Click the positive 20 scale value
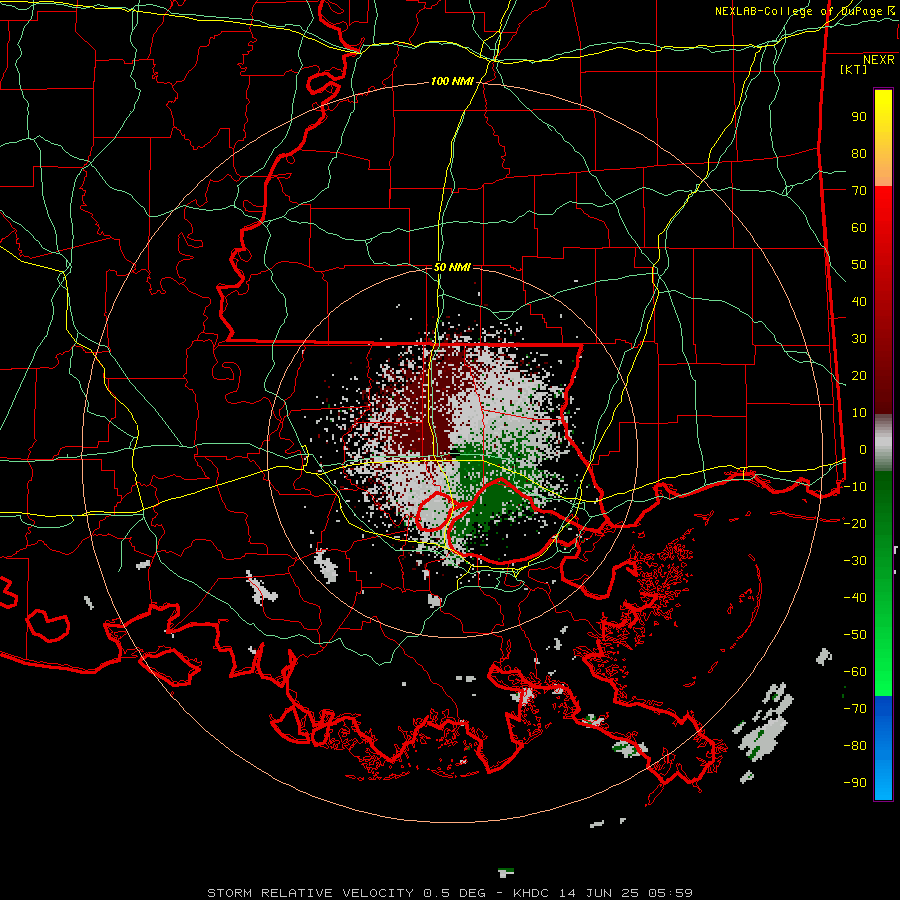This screenshot has height=900, width=900. pyautogui.click(x=859, y=375)
